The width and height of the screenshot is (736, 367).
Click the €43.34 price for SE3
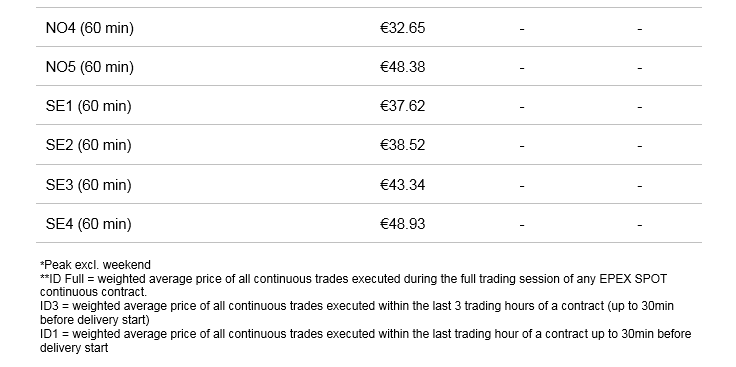[403, 185]
